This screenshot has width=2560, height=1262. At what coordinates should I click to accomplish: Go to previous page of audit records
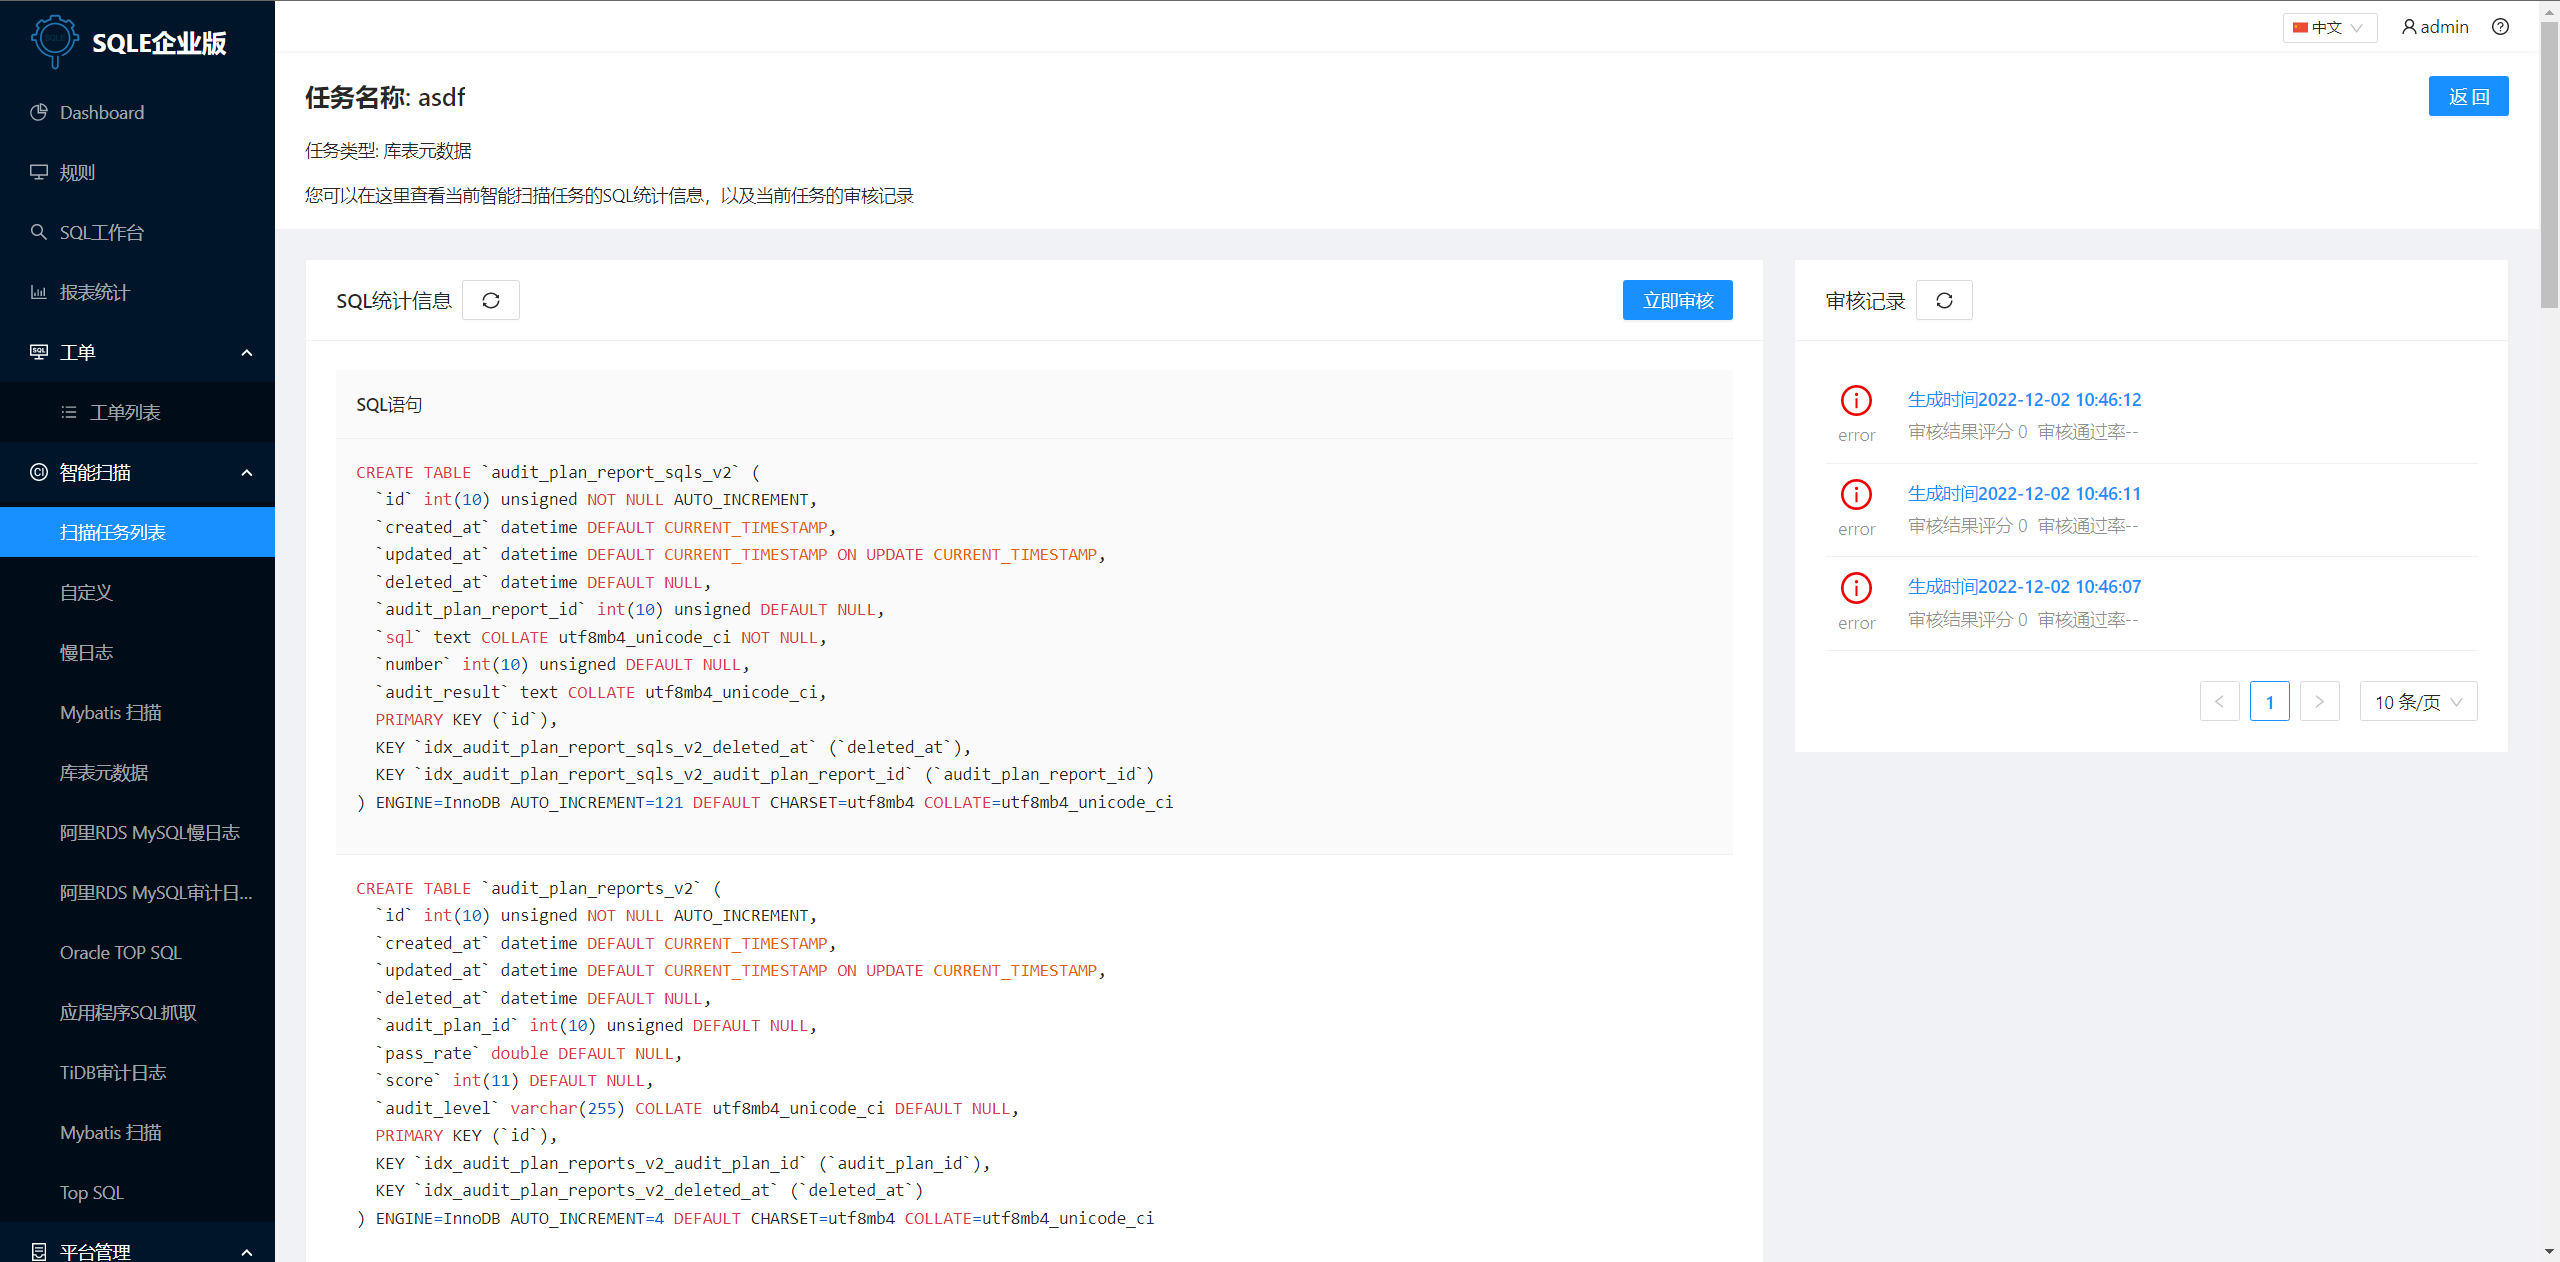pyautogui.click(x=2219, y=701)
